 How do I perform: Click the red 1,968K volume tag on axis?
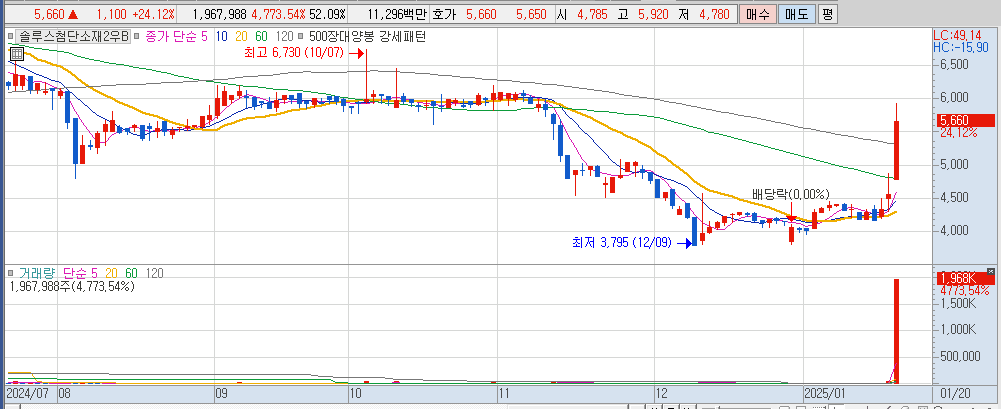click(x=965, y=278)
